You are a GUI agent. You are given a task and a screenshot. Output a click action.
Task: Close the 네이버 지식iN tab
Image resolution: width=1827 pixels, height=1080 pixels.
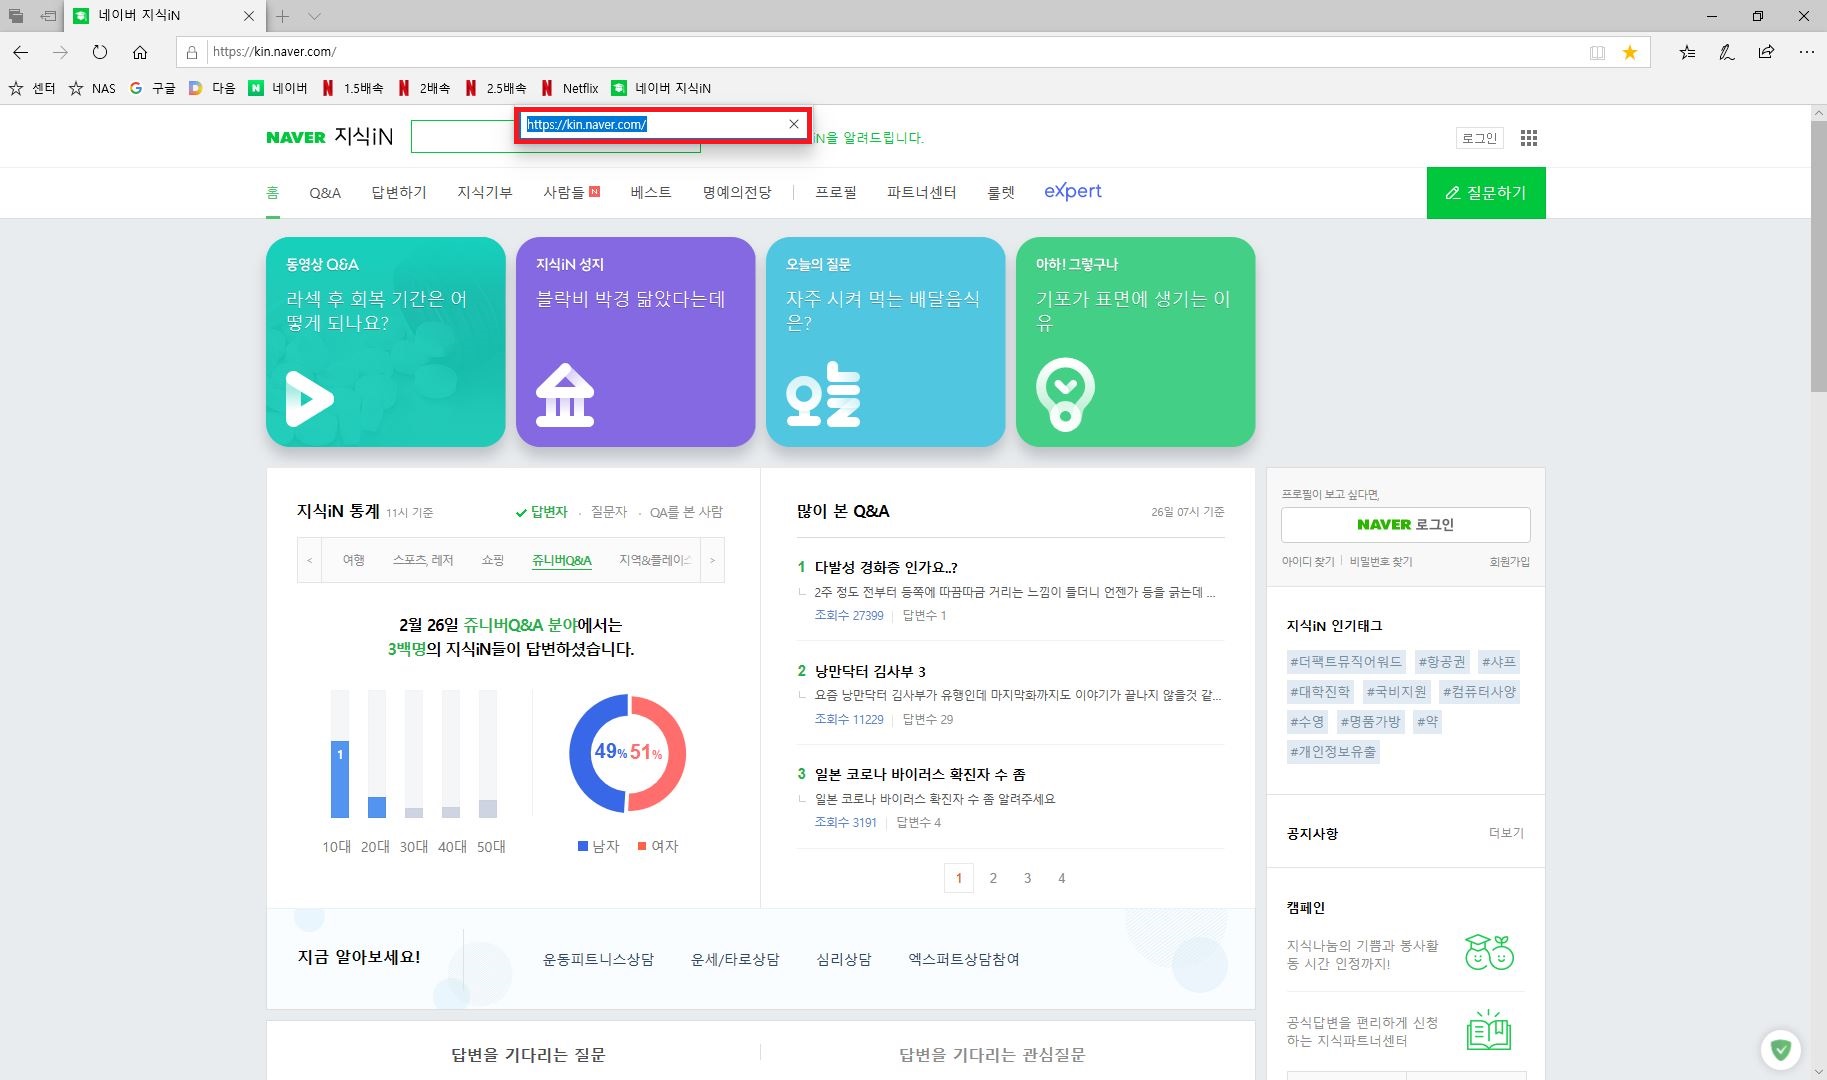(x=249, y=16)
